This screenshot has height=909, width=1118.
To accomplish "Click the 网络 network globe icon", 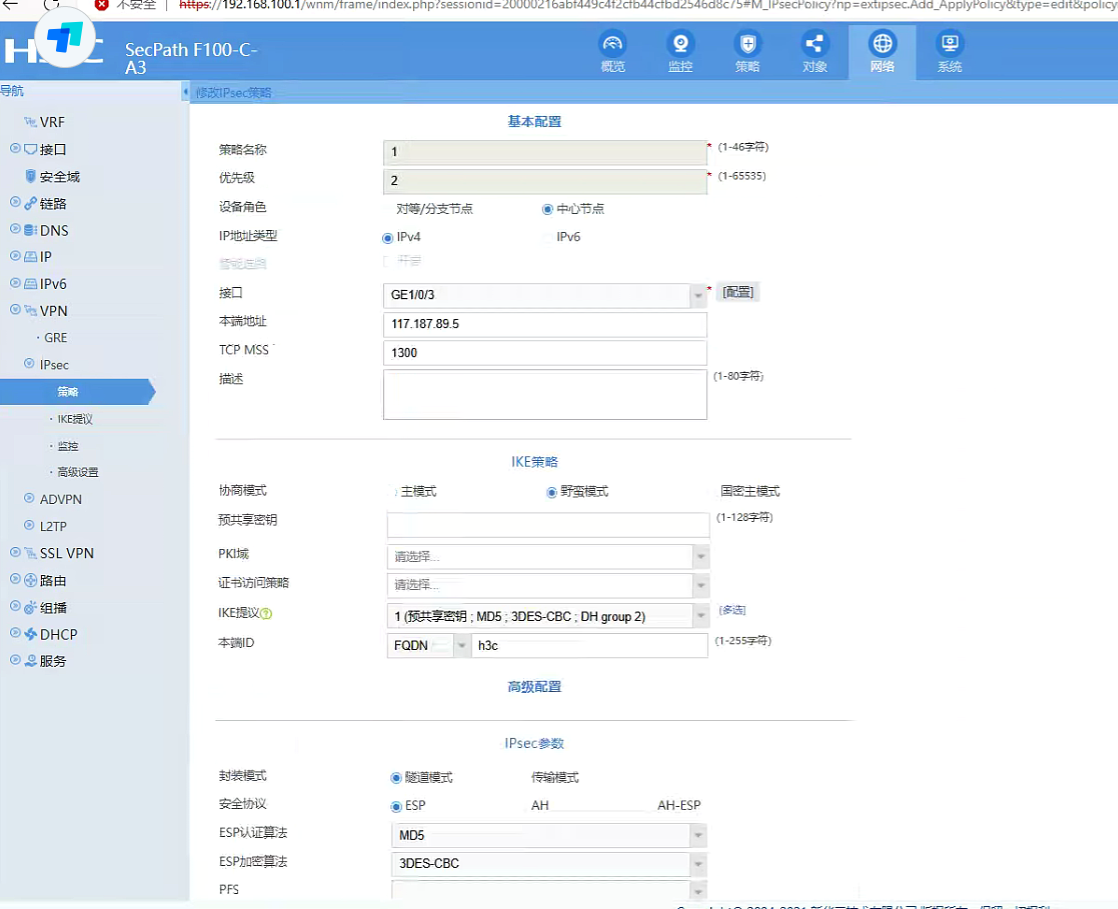I will coord(882,45).
